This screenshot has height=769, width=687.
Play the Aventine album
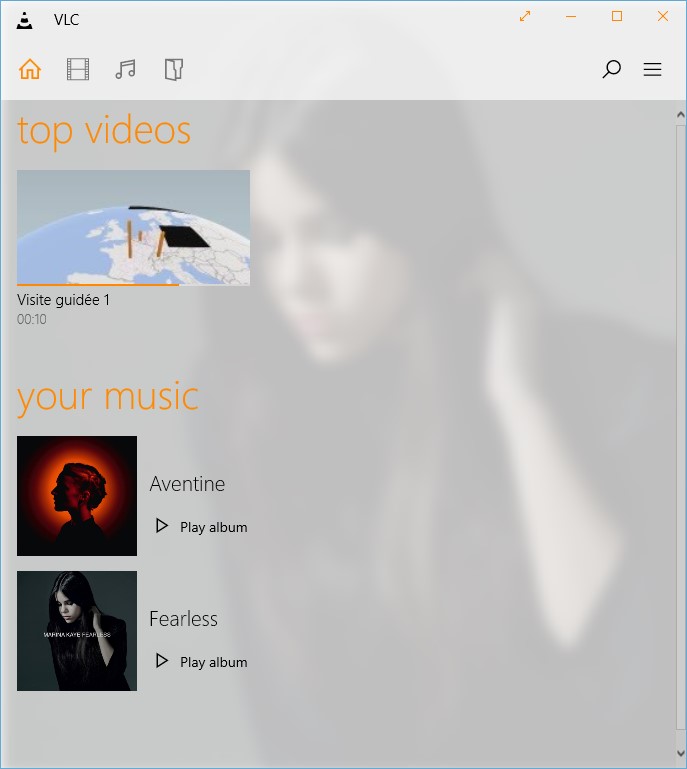[201, 527]
